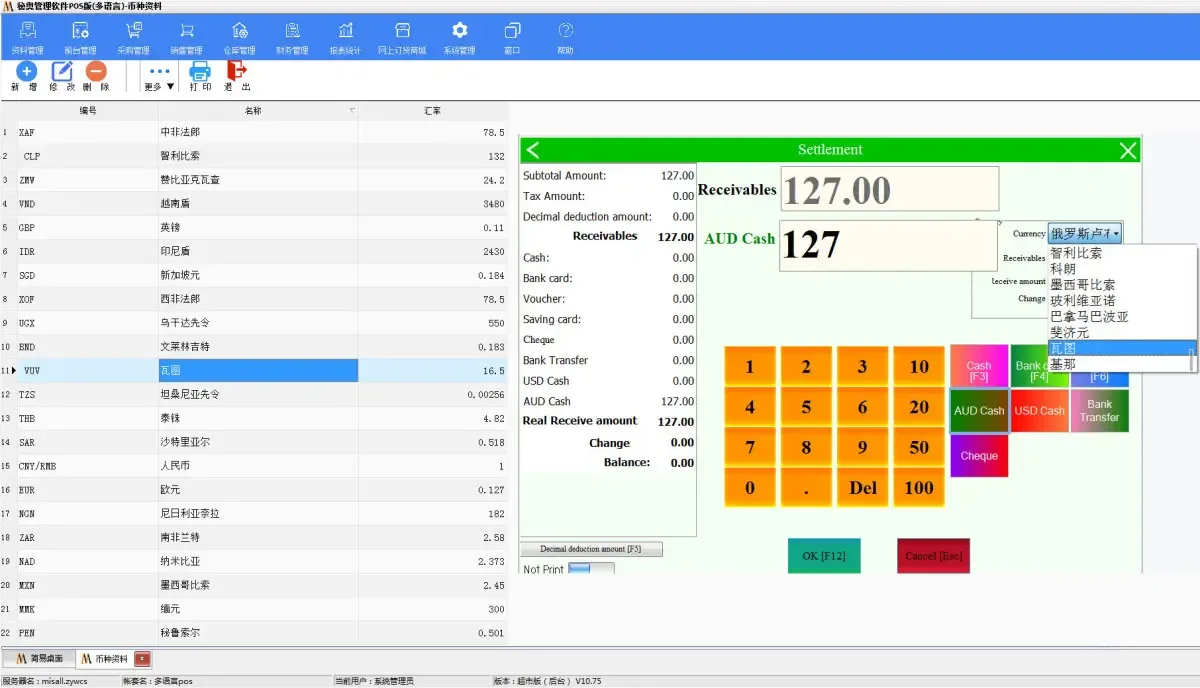This screenshot has height=688, width=1200.
Task: Open 销售管理 sales cart icon
Action: pos(186,37)
